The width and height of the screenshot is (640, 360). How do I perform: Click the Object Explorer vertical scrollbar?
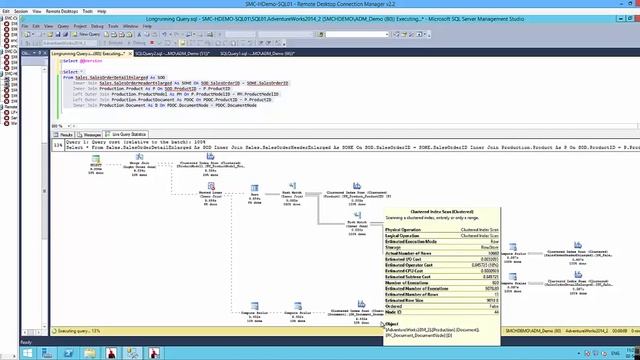(x=44, y=192)
